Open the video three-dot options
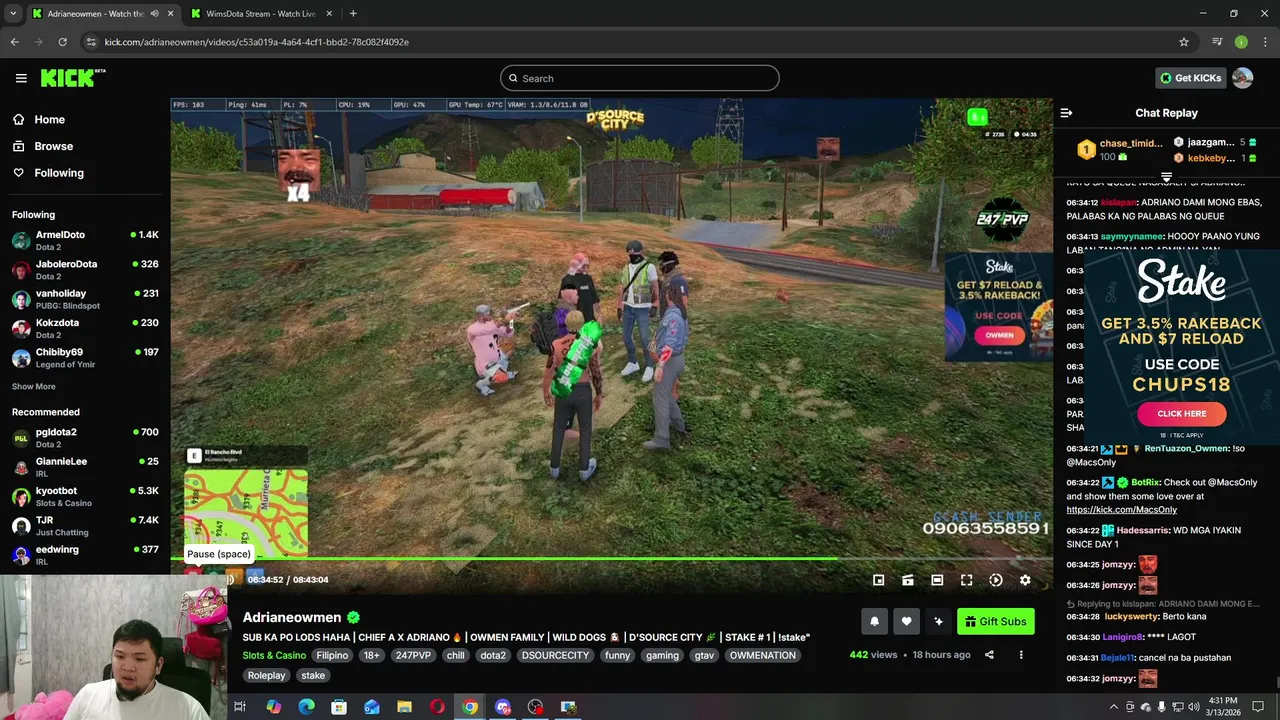Image resolution: width=1280 pixels, height=720 pixels. click(x=1021, y=655)
